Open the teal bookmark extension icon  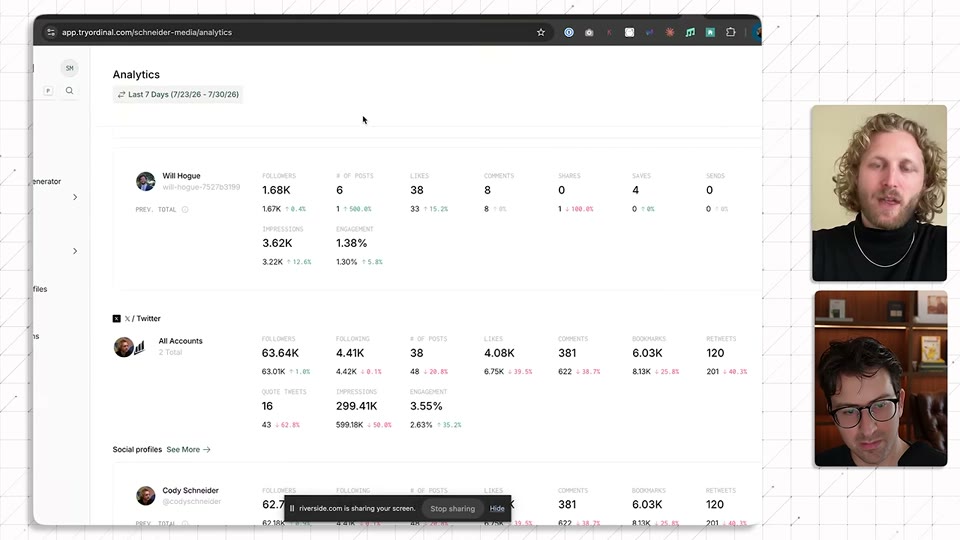[710, 32]
